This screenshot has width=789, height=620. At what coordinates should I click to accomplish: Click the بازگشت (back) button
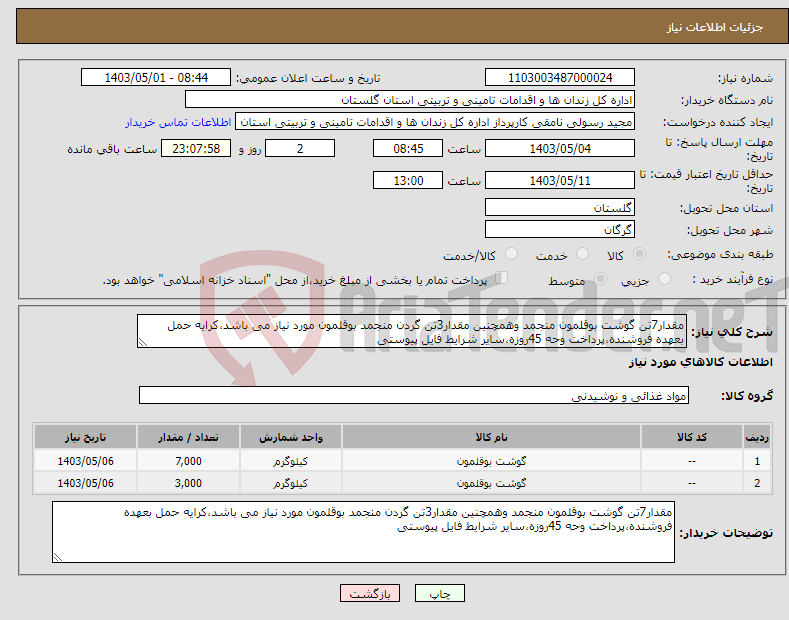coord(370,593)
